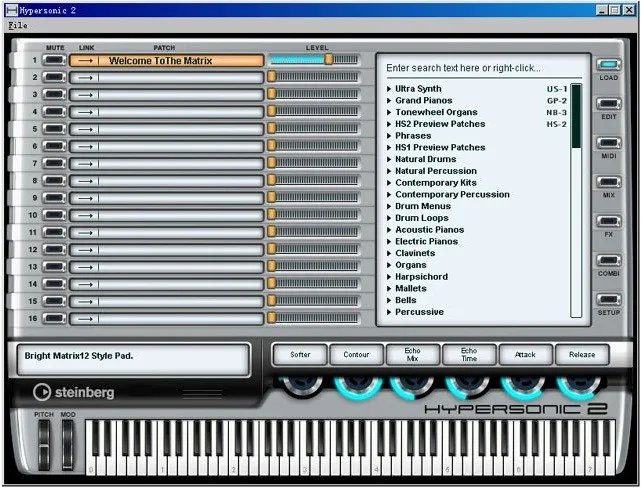This screenshot has height=489, width=641.
Task: Click the link arrow on slot 9
Action: tap(85, 198)
